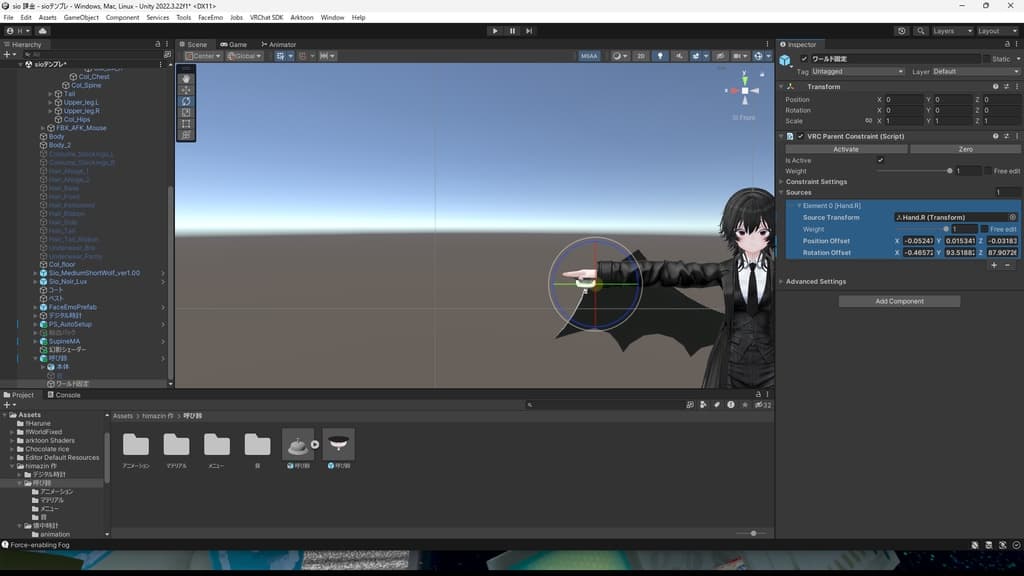1024x576 pixels.
Task: Expand the Constraint Settings foldout
Action: click(x=816, y=182)
